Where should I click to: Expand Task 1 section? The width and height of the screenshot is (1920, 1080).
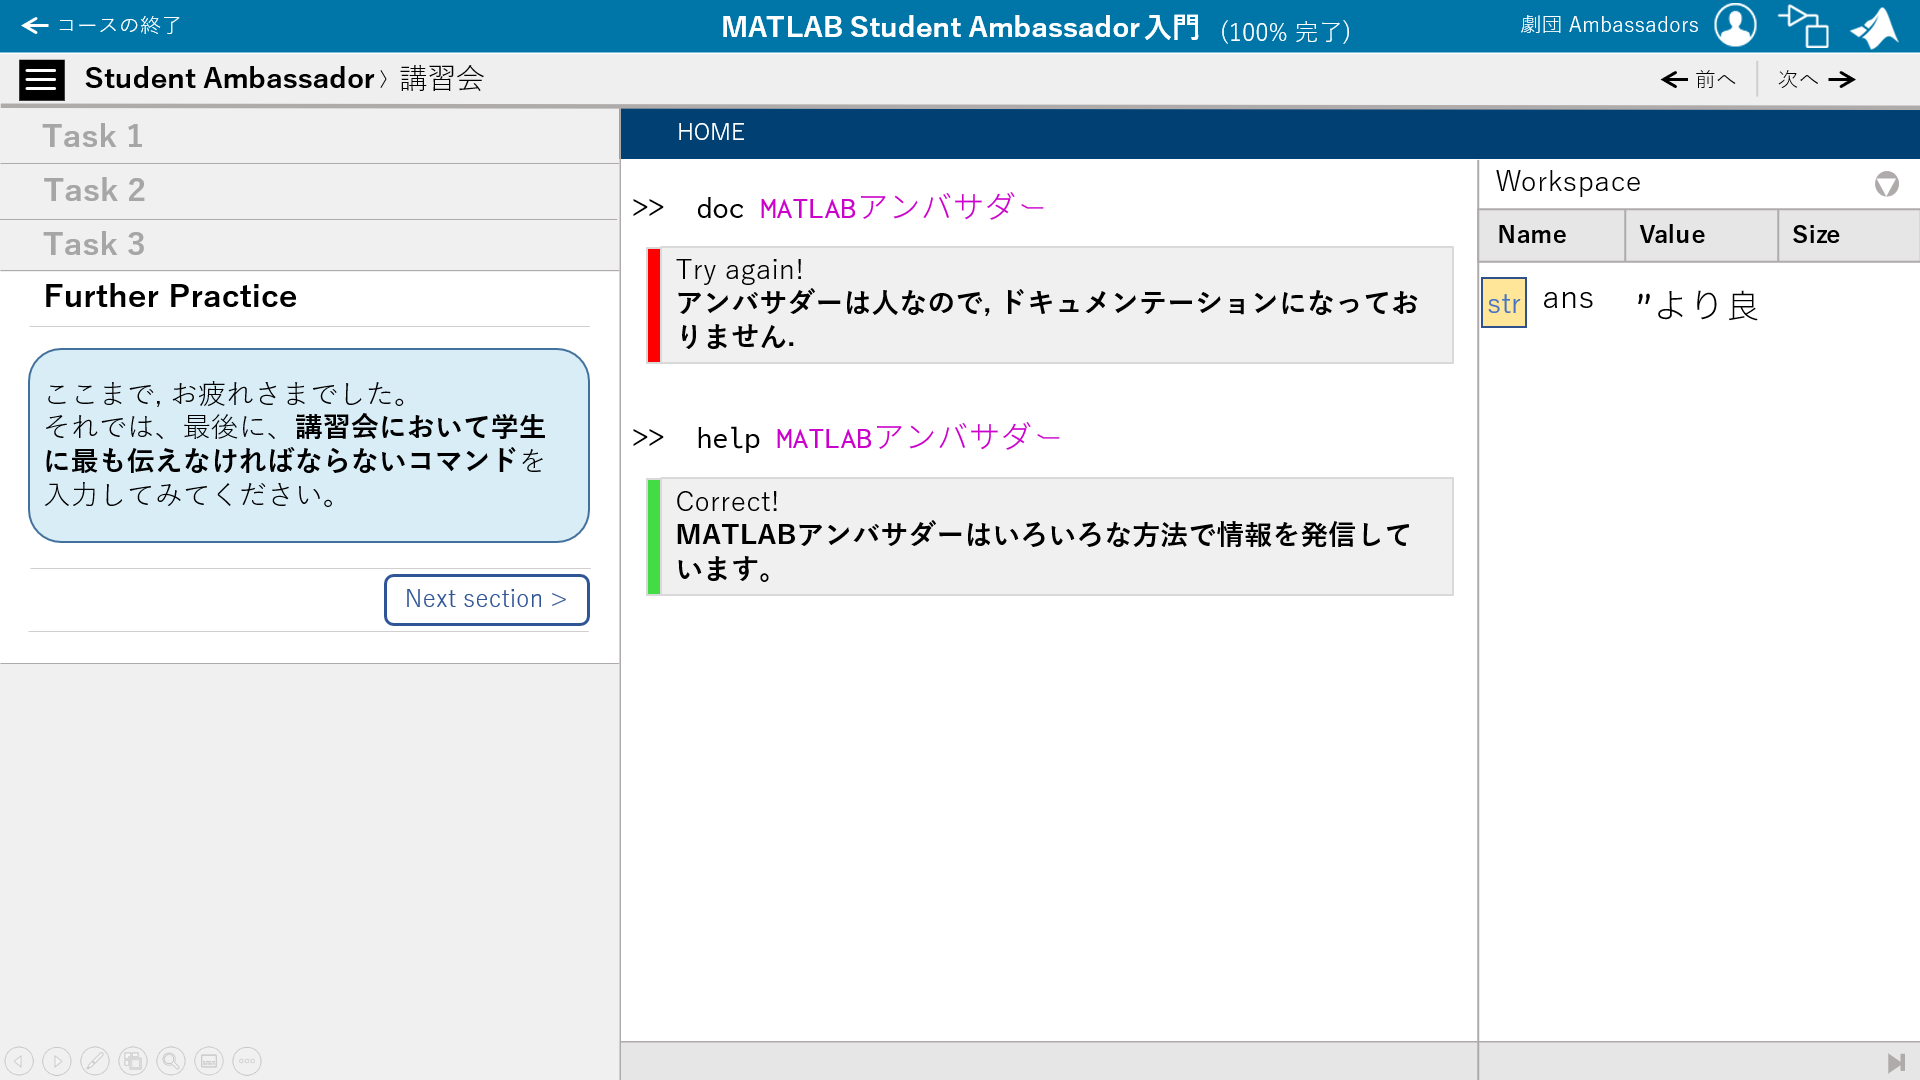tap(92, 136)
